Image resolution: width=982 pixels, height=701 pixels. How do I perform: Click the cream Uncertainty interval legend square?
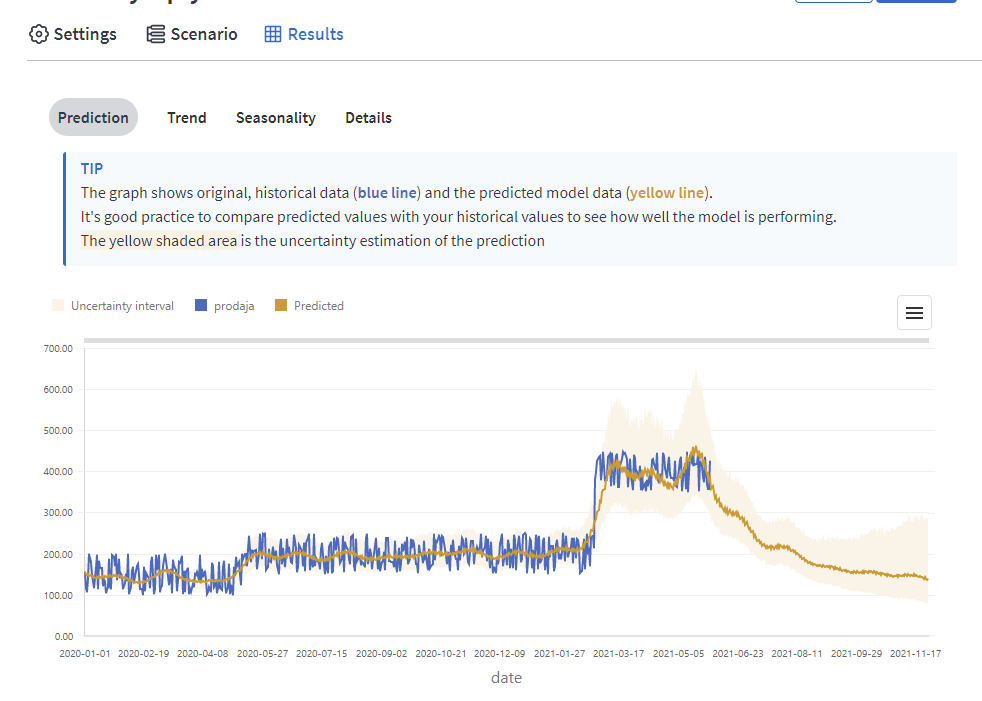point(57,305)
